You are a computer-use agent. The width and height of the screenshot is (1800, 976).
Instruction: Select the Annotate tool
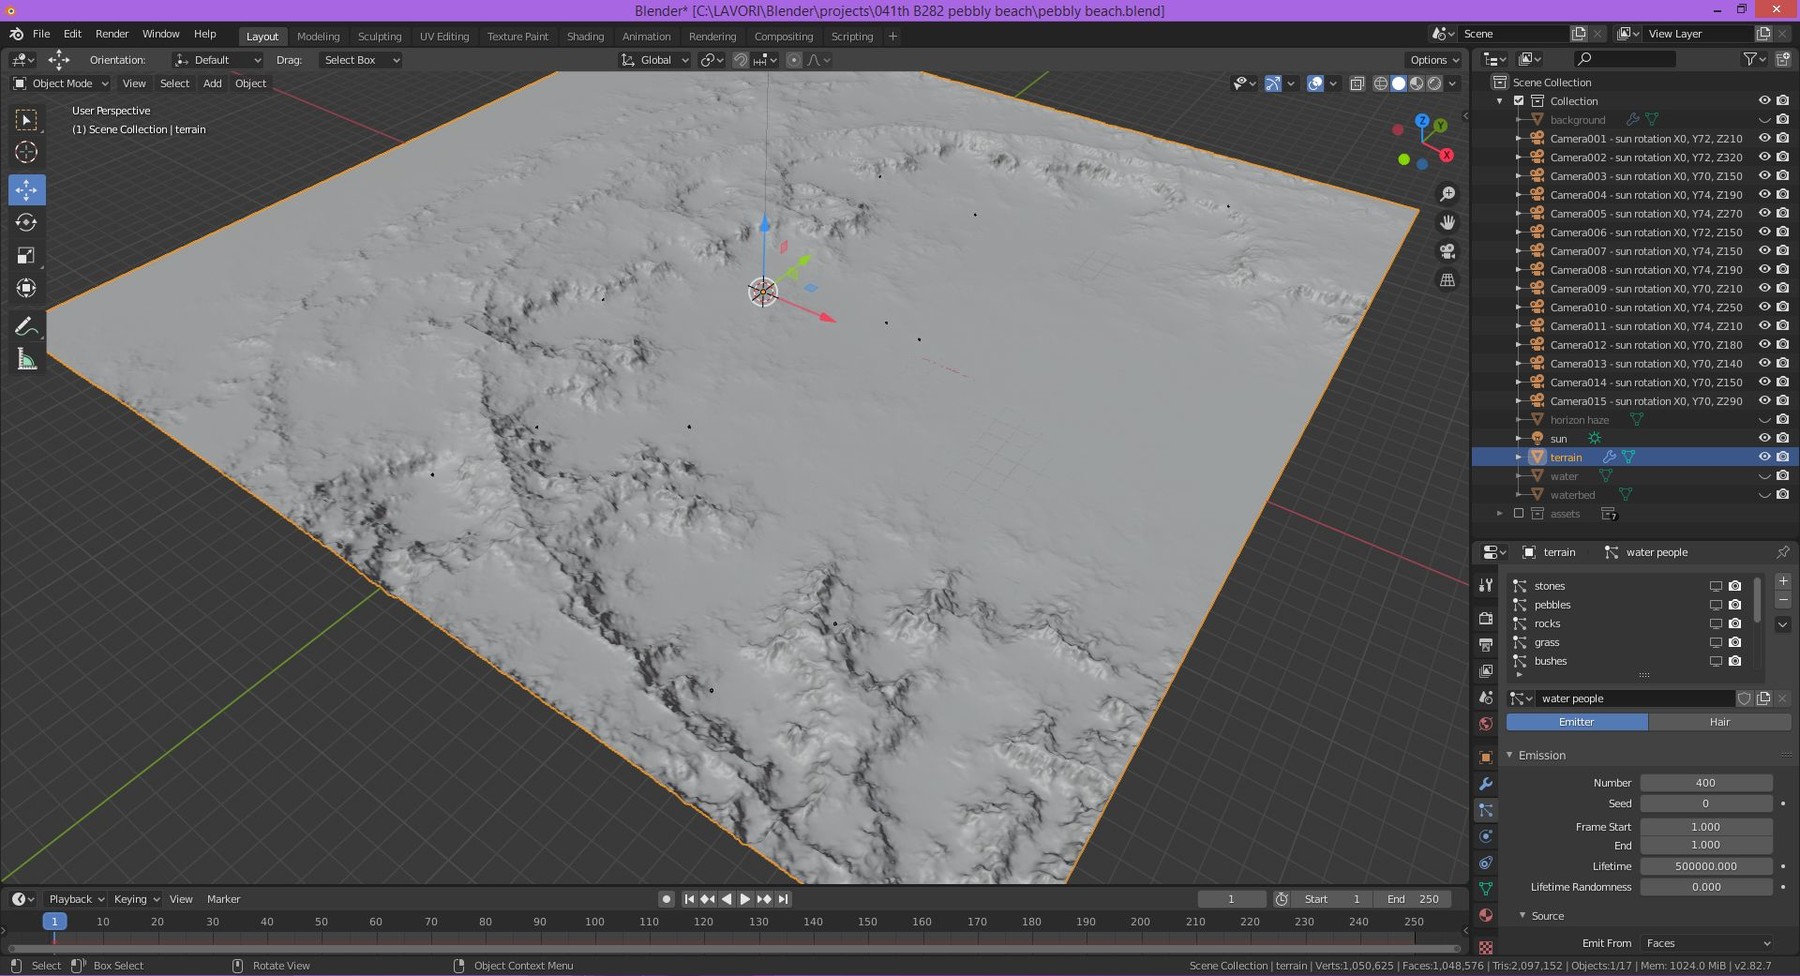click(27, 325)
